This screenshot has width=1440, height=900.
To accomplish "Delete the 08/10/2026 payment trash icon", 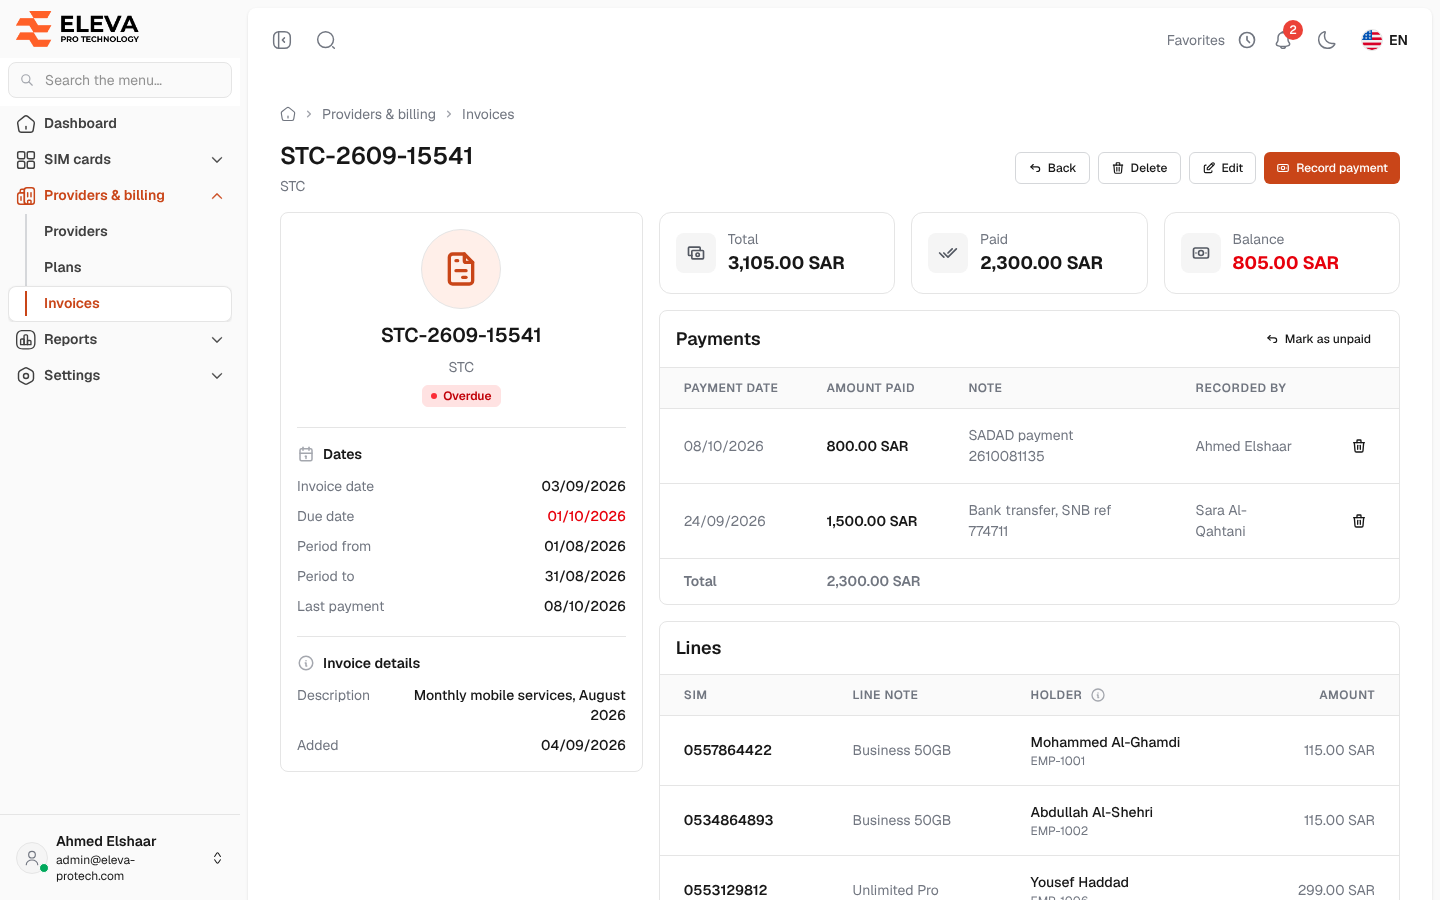I will pos(1359,446).
